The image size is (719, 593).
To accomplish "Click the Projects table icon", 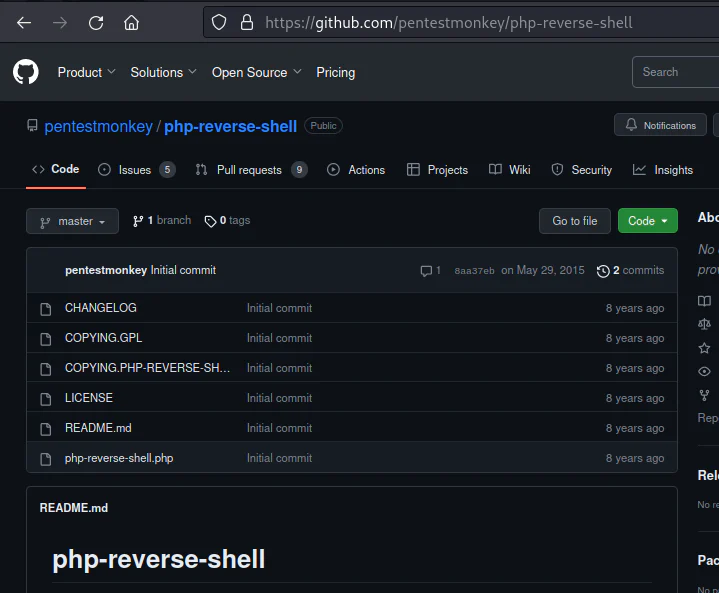I will click(x=413, y=170).
